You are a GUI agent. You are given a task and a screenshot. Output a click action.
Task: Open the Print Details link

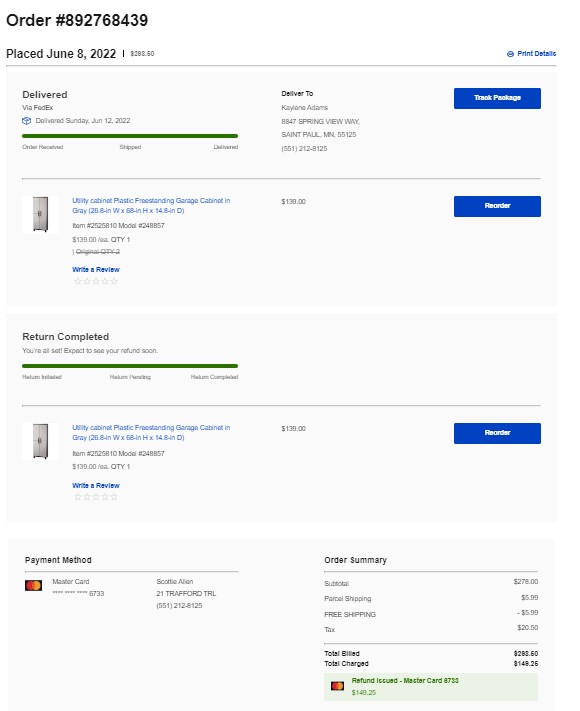pos(536,54)
